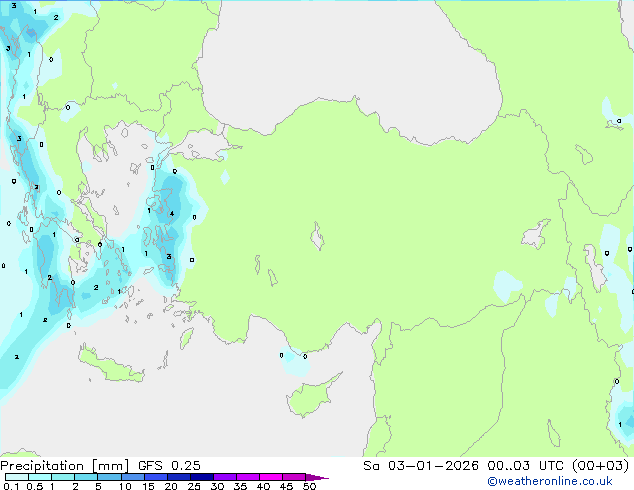Click the '25' legend scale label
The image size is (634, 490).
pyautogui.click(x=194, y=486)
